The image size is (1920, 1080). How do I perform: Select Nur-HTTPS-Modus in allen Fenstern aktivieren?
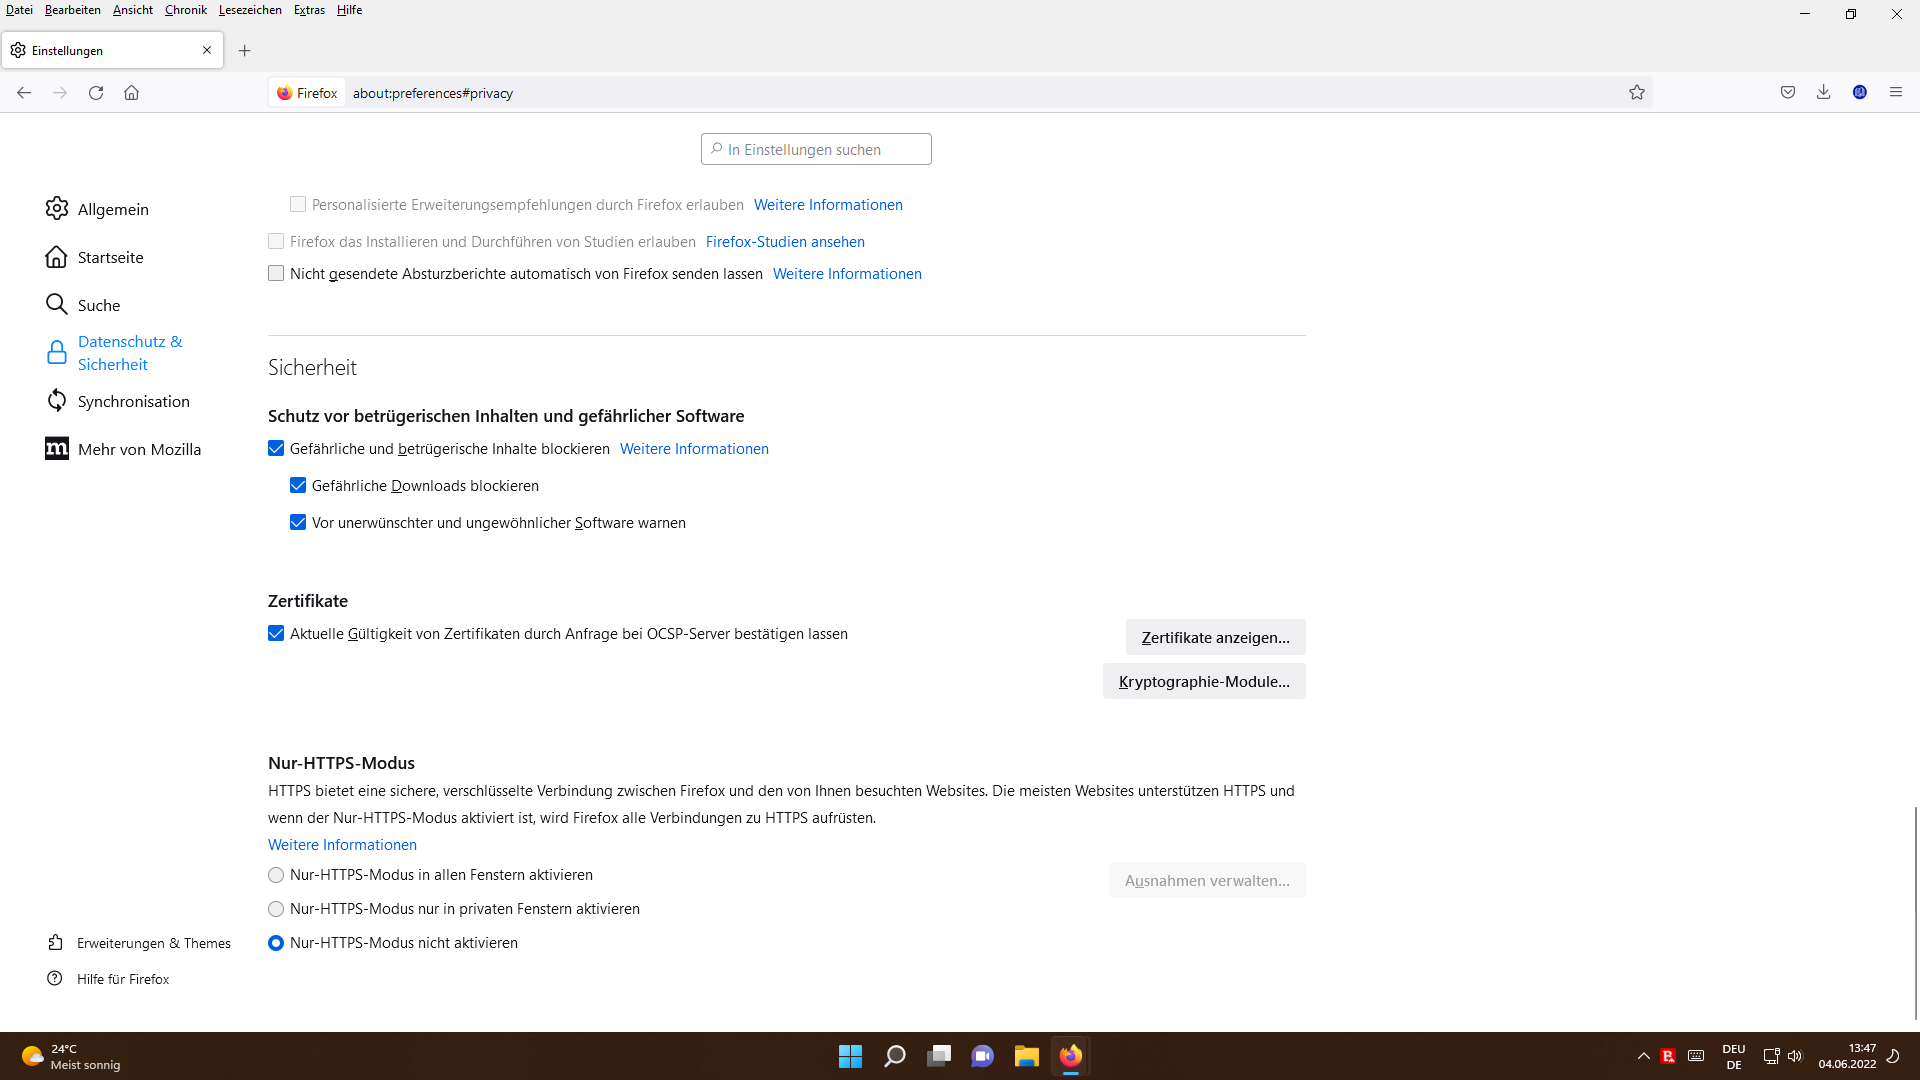(x=276, y=875)
